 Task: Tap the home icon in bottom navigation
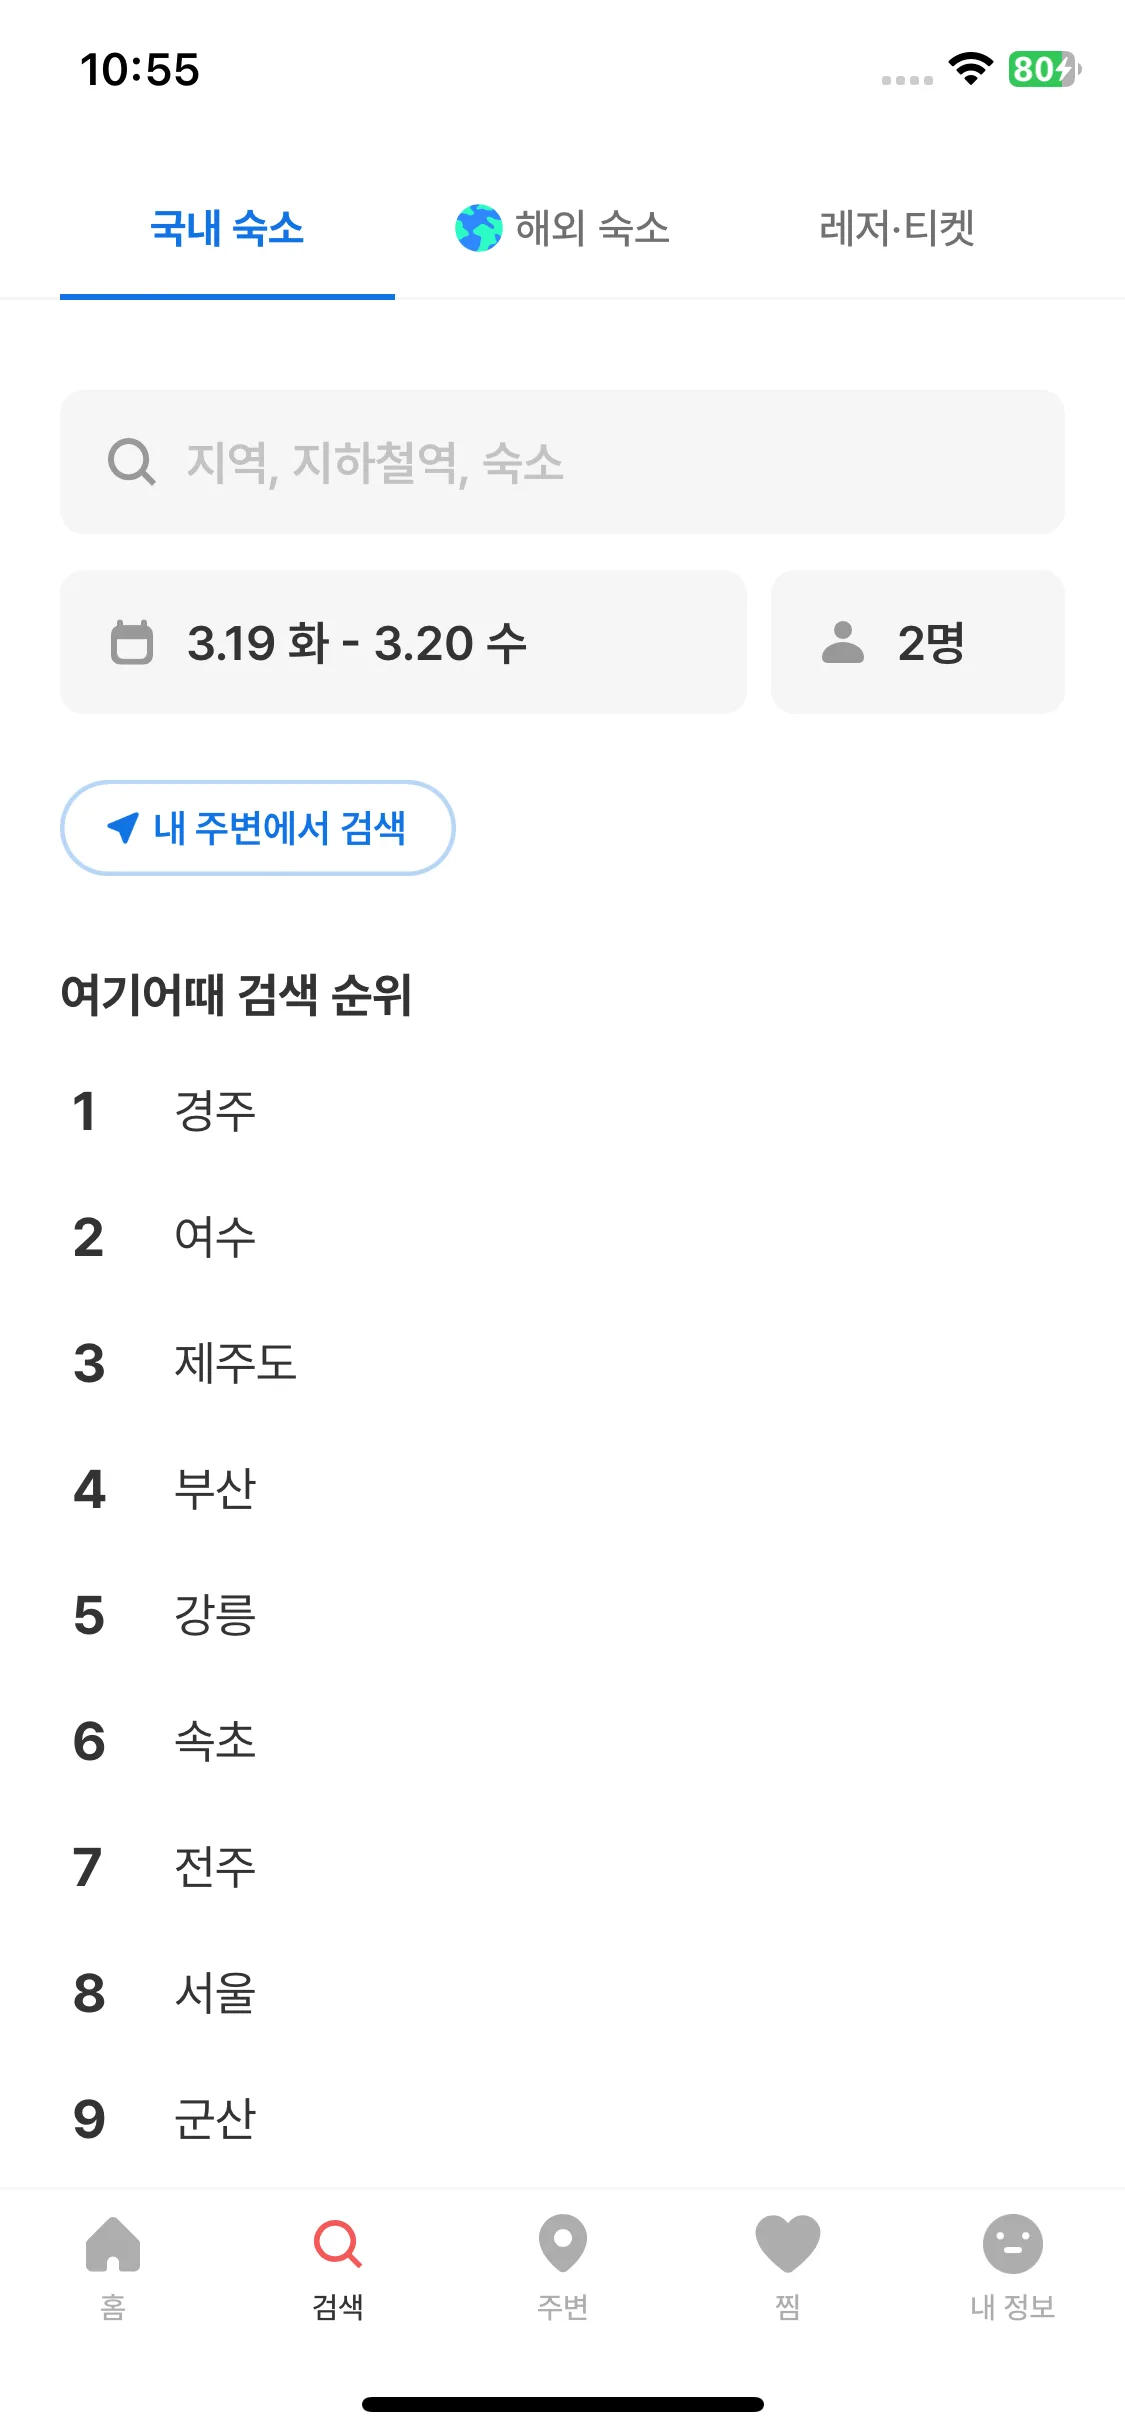click(113, 2244)
